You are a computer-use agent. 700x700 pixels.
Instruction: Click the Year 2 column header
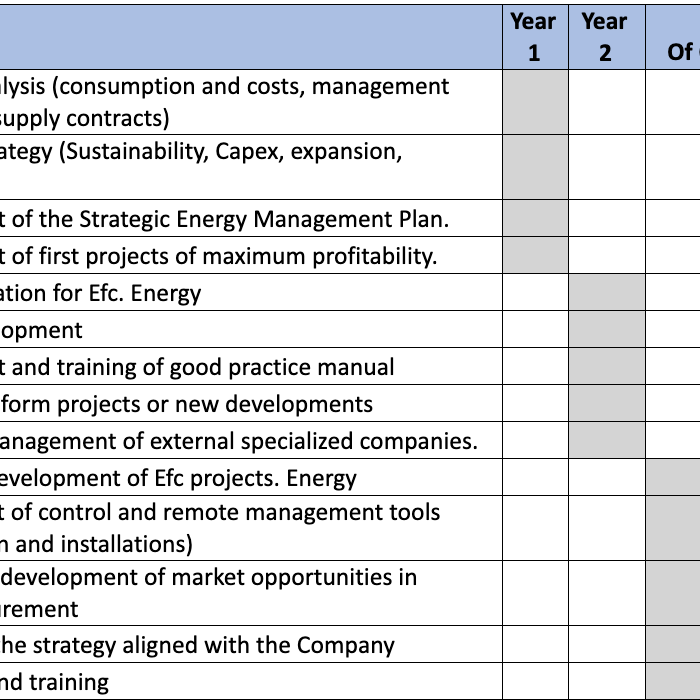click(607, 37)
